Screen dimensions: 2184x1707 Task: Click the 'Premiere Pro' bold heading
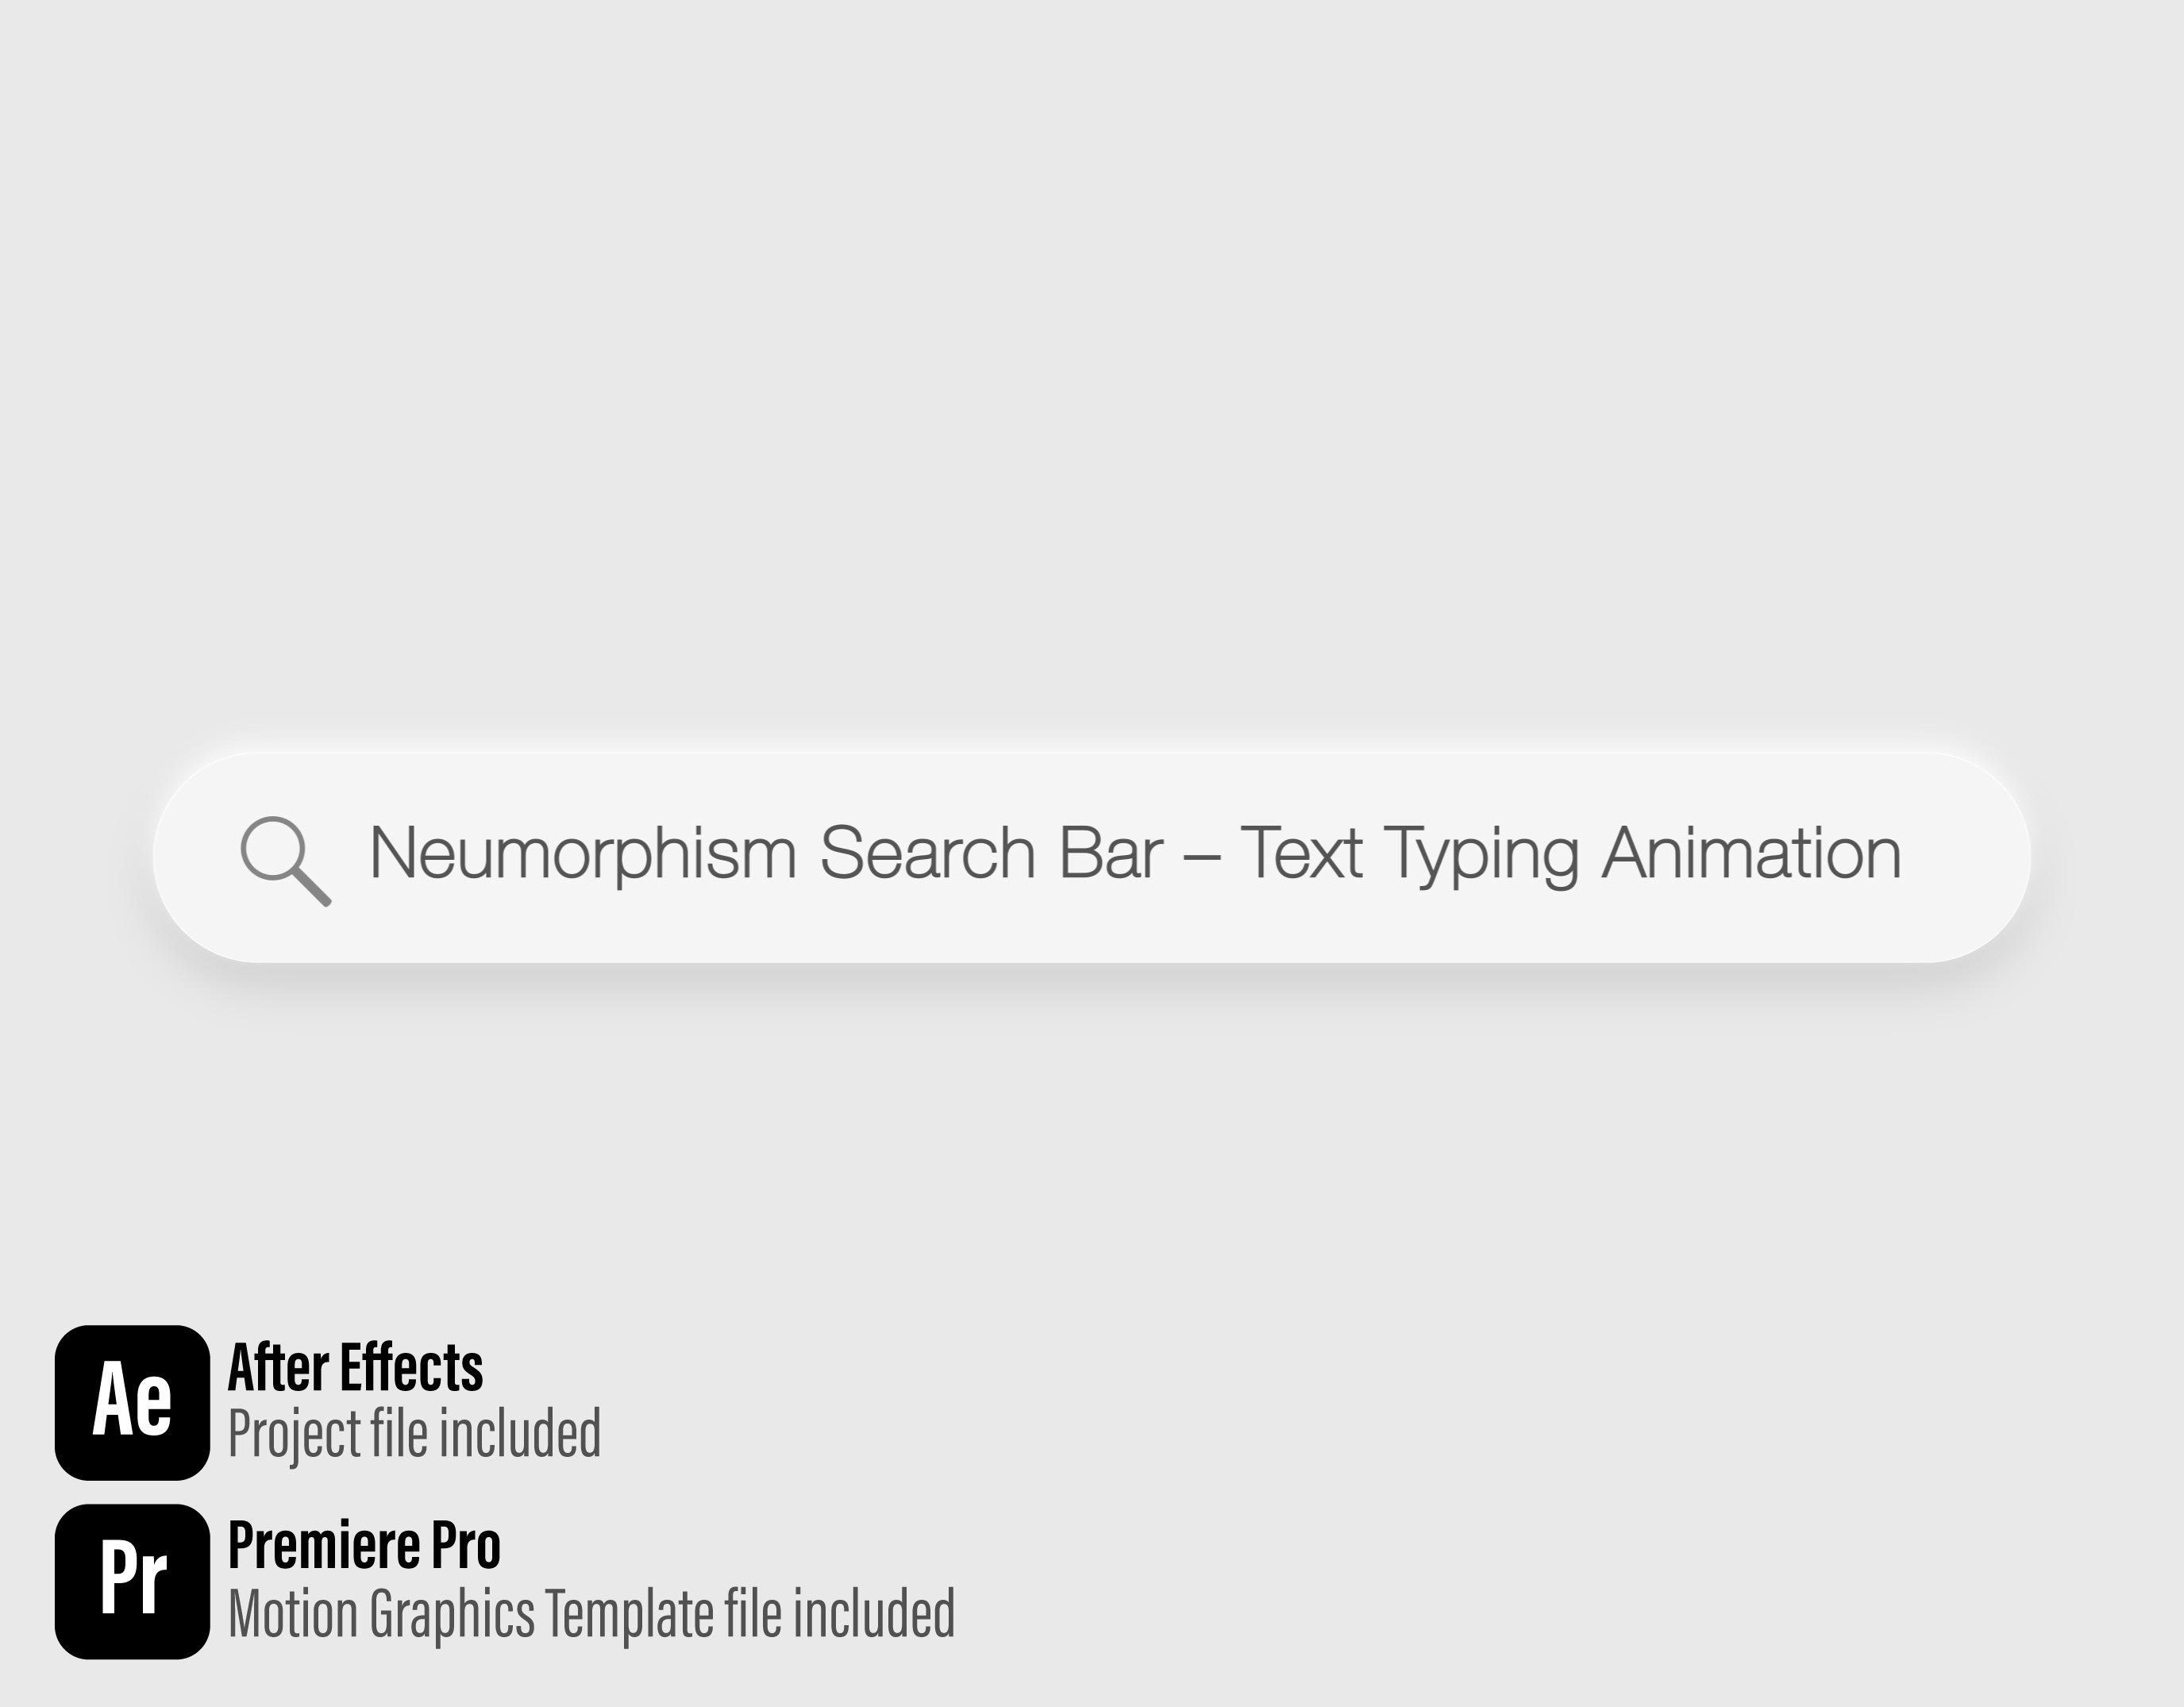point(364,1546)
